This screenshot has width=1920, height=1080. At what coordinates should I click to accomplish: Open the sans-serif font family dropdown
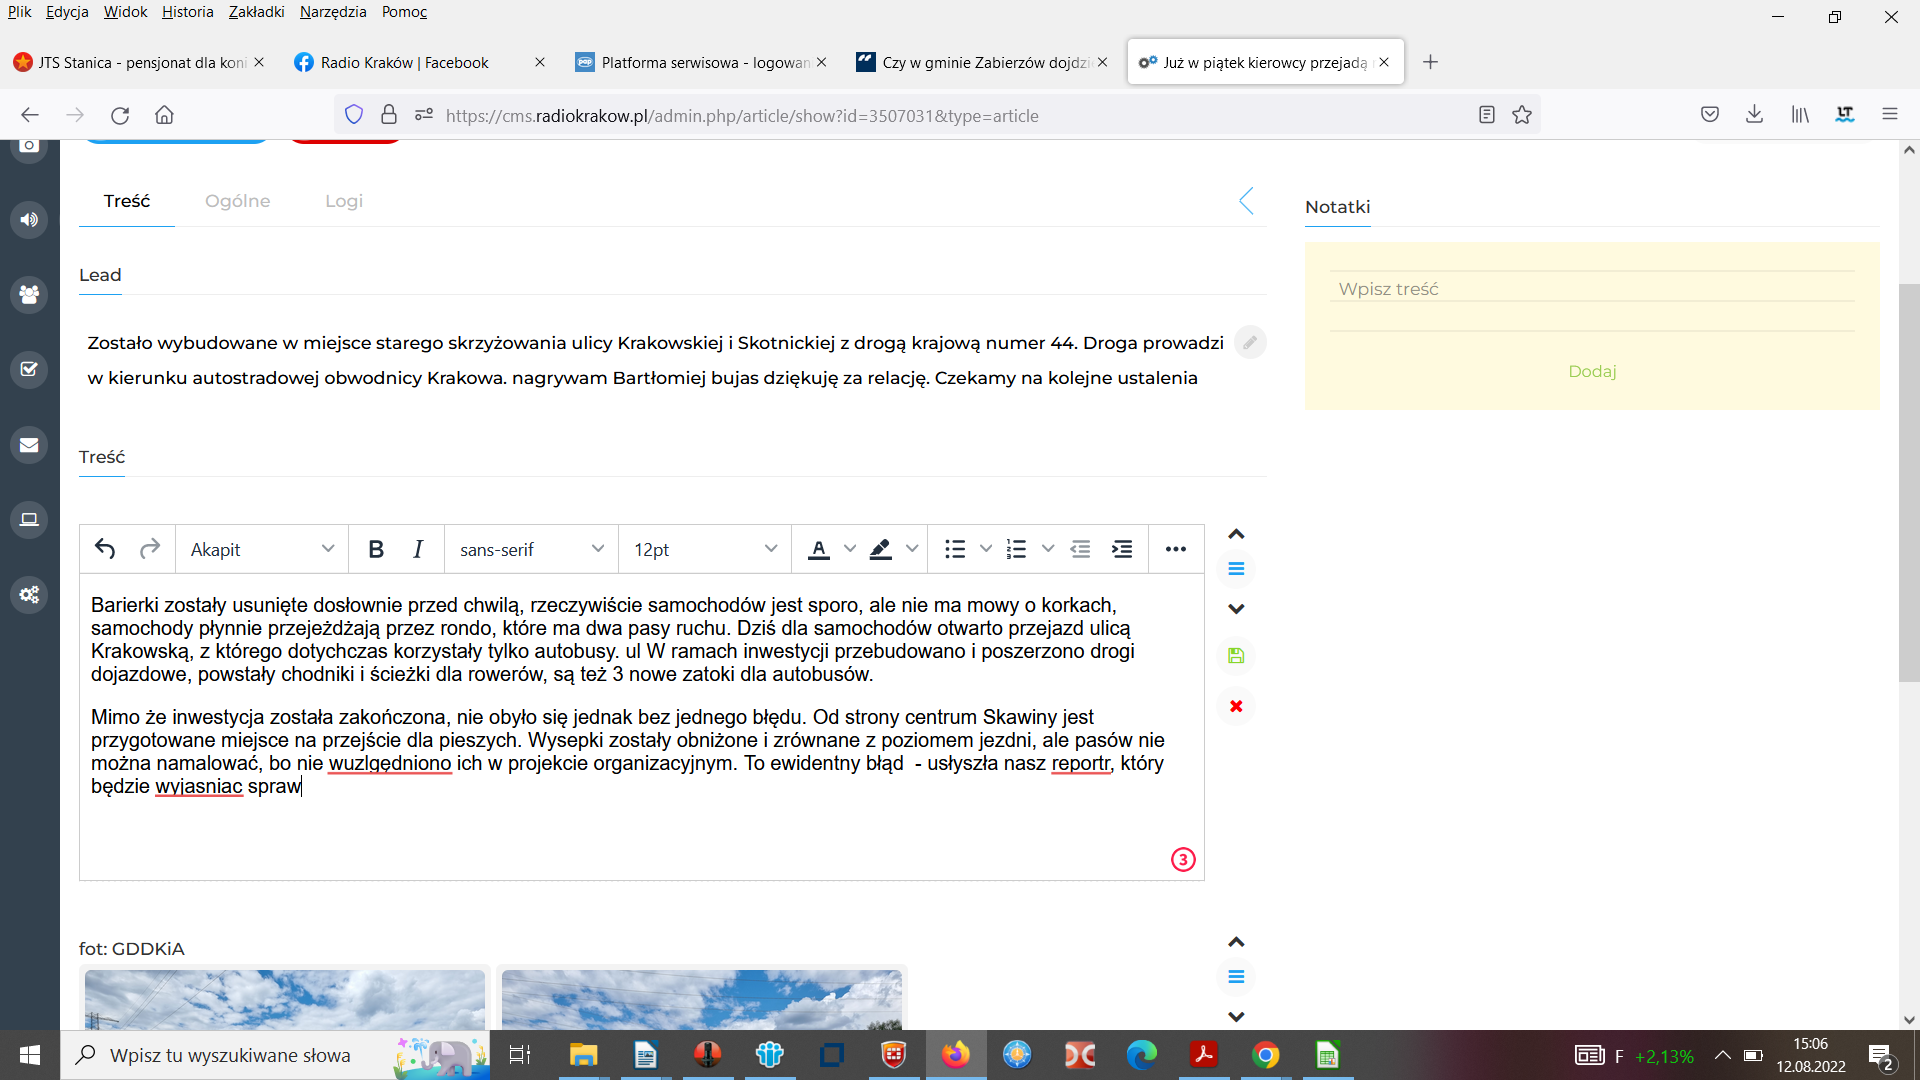[531, 549]
